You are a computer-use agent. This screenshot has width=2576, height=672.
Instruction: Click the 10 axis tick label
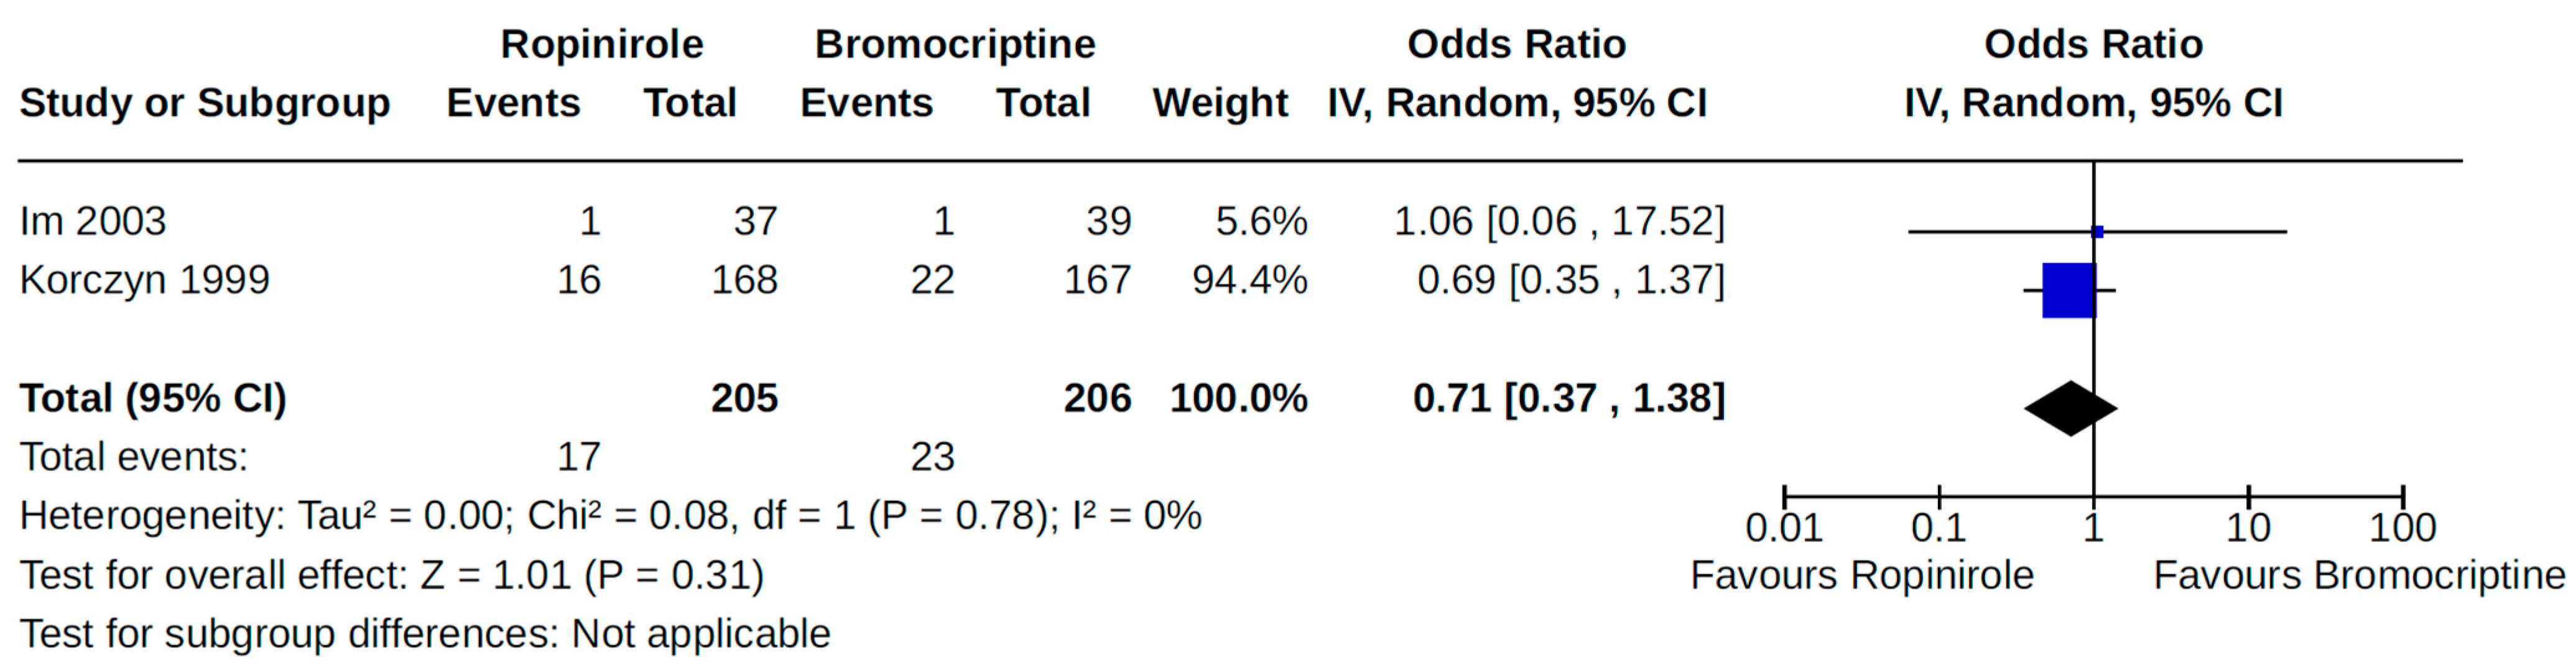[x=2248, y=528]
